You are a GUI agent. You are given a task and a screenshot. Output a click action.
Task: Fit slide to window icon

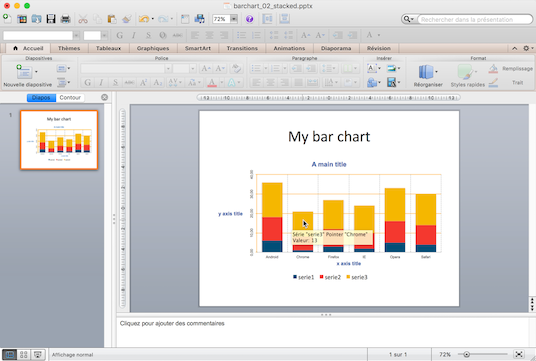click(x=519, y=355)
